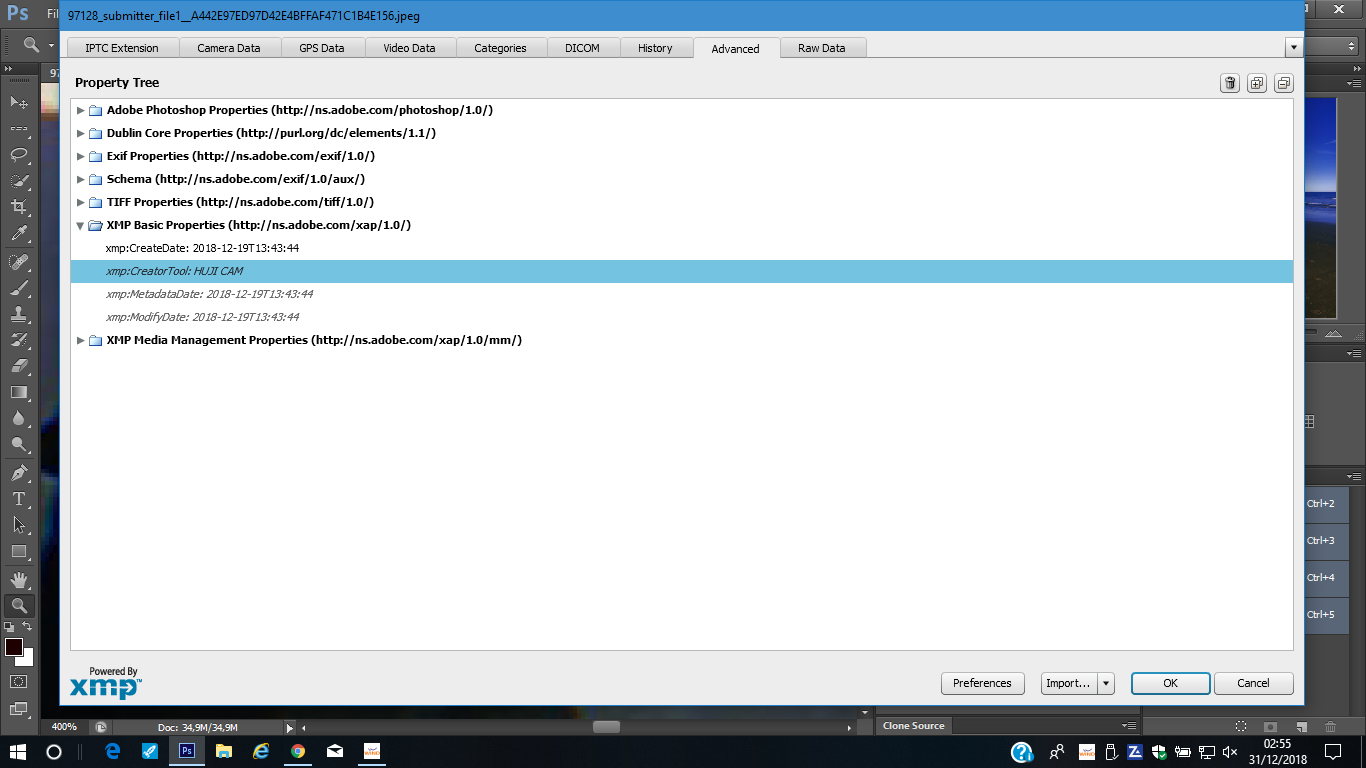Toggle Quick Mask mode

[x=19, y=681]
